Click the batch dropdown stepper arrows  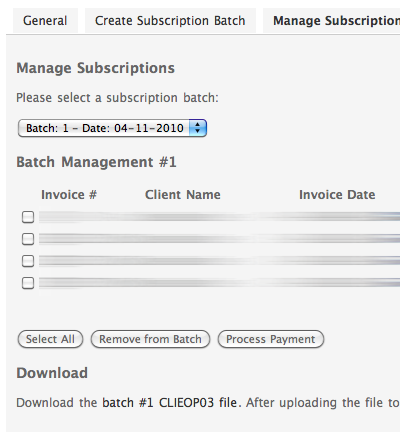(x=198, y=128)
